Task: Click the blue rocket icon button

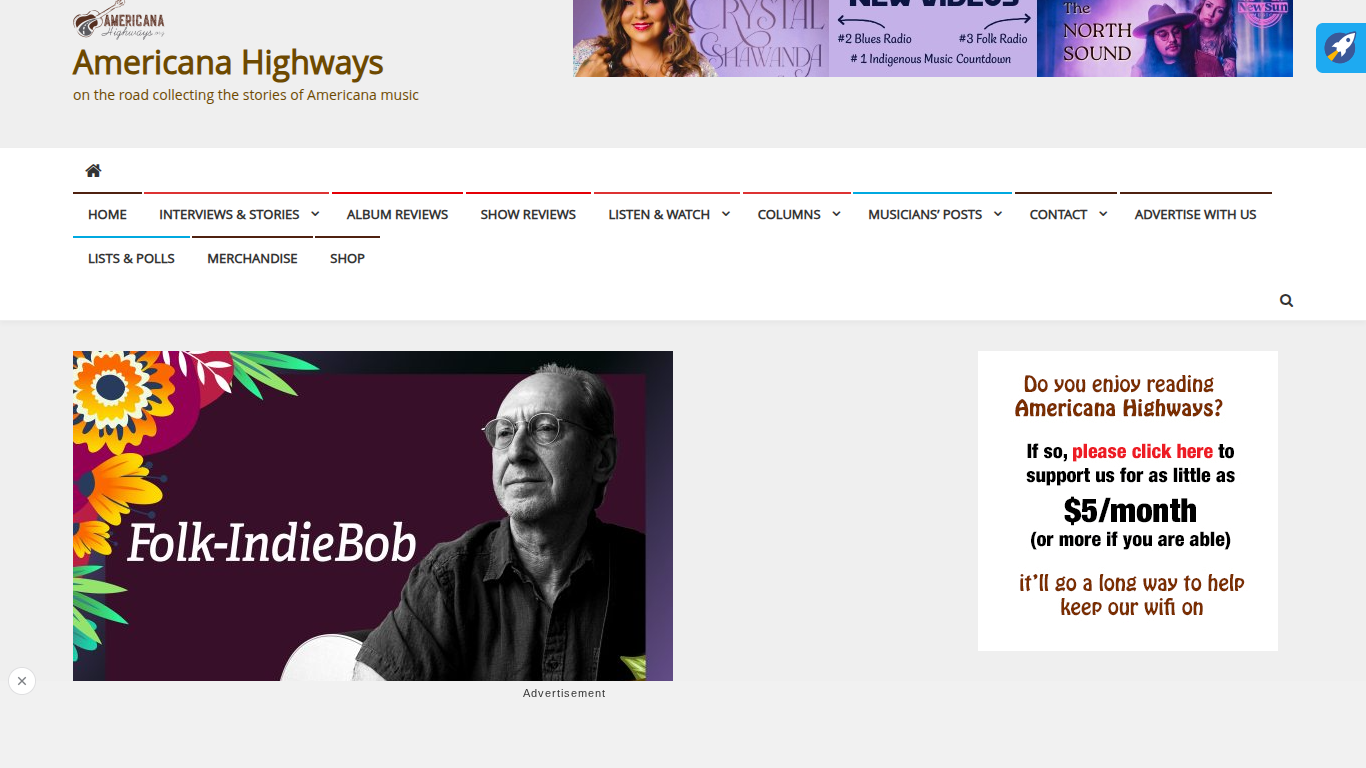Action: (x=1340, y=48)
